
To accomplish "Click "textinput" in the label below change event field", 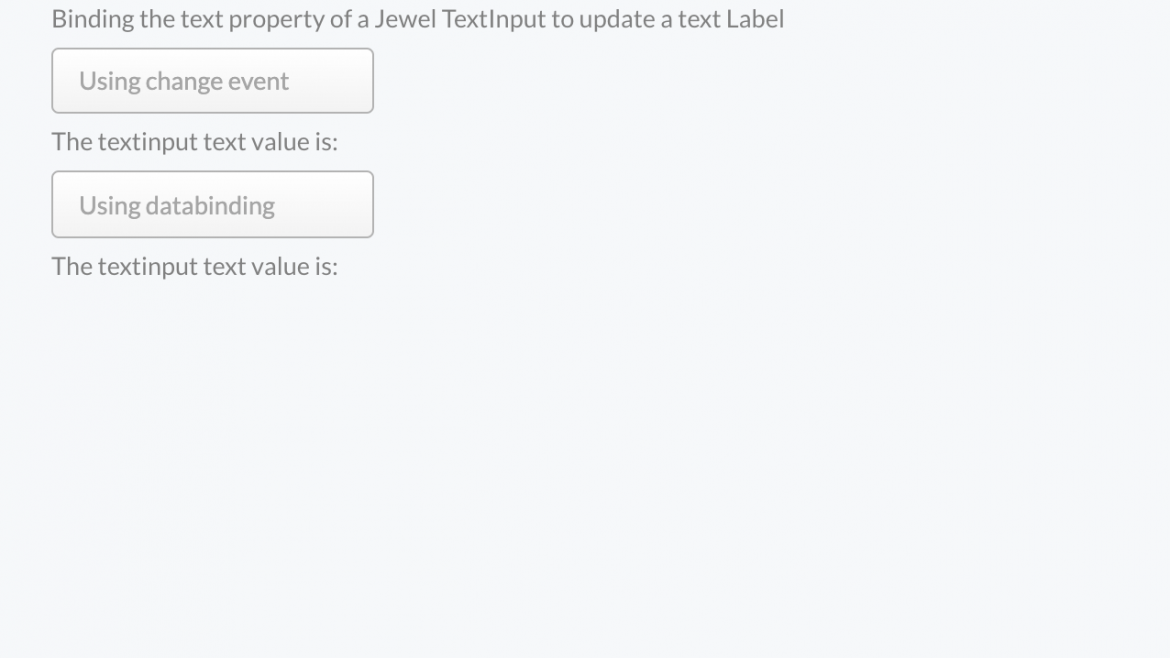I will (x=148, y=142).
